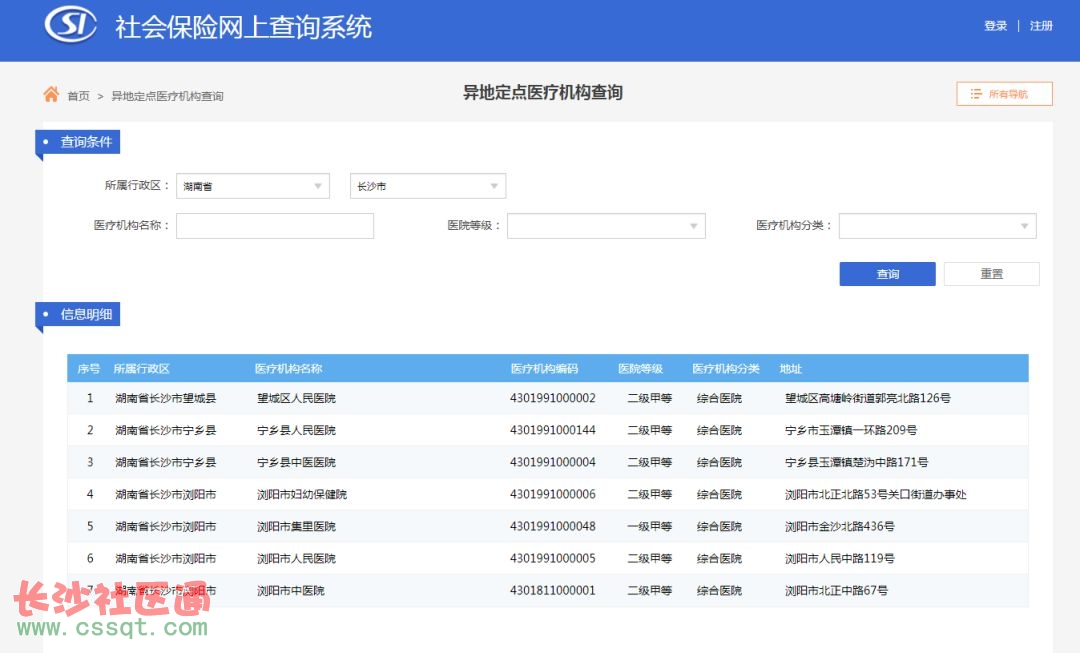1080x653 pixels.
Task: Click the 医疗机构名称 input field
Action: [x=275, y=226]
